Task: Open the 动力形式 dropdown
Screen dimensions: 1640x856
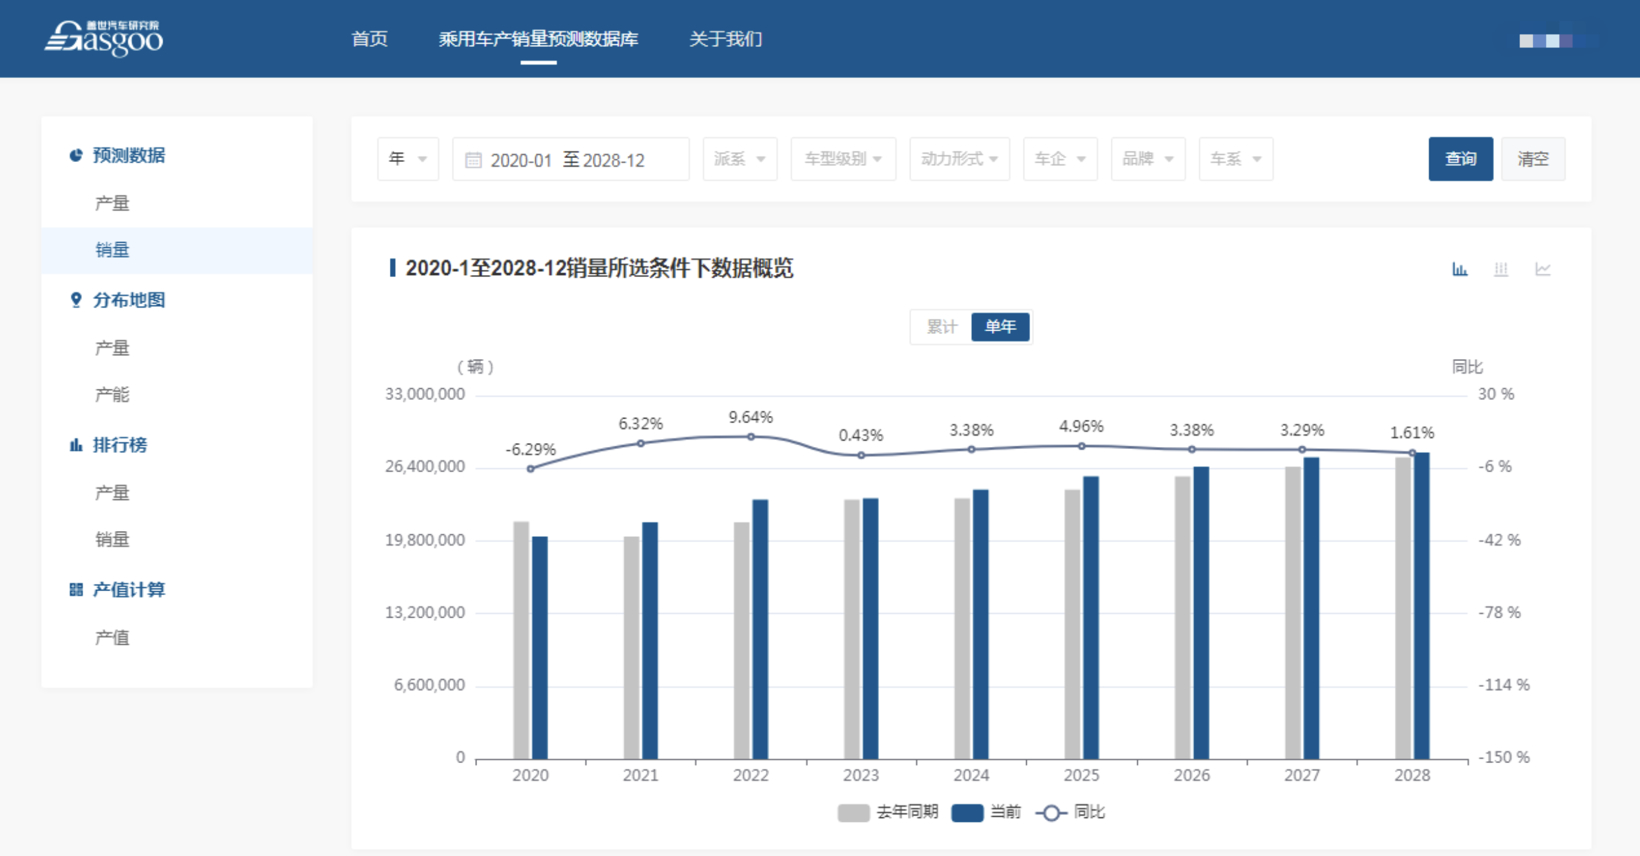Action: coord(960,159)
